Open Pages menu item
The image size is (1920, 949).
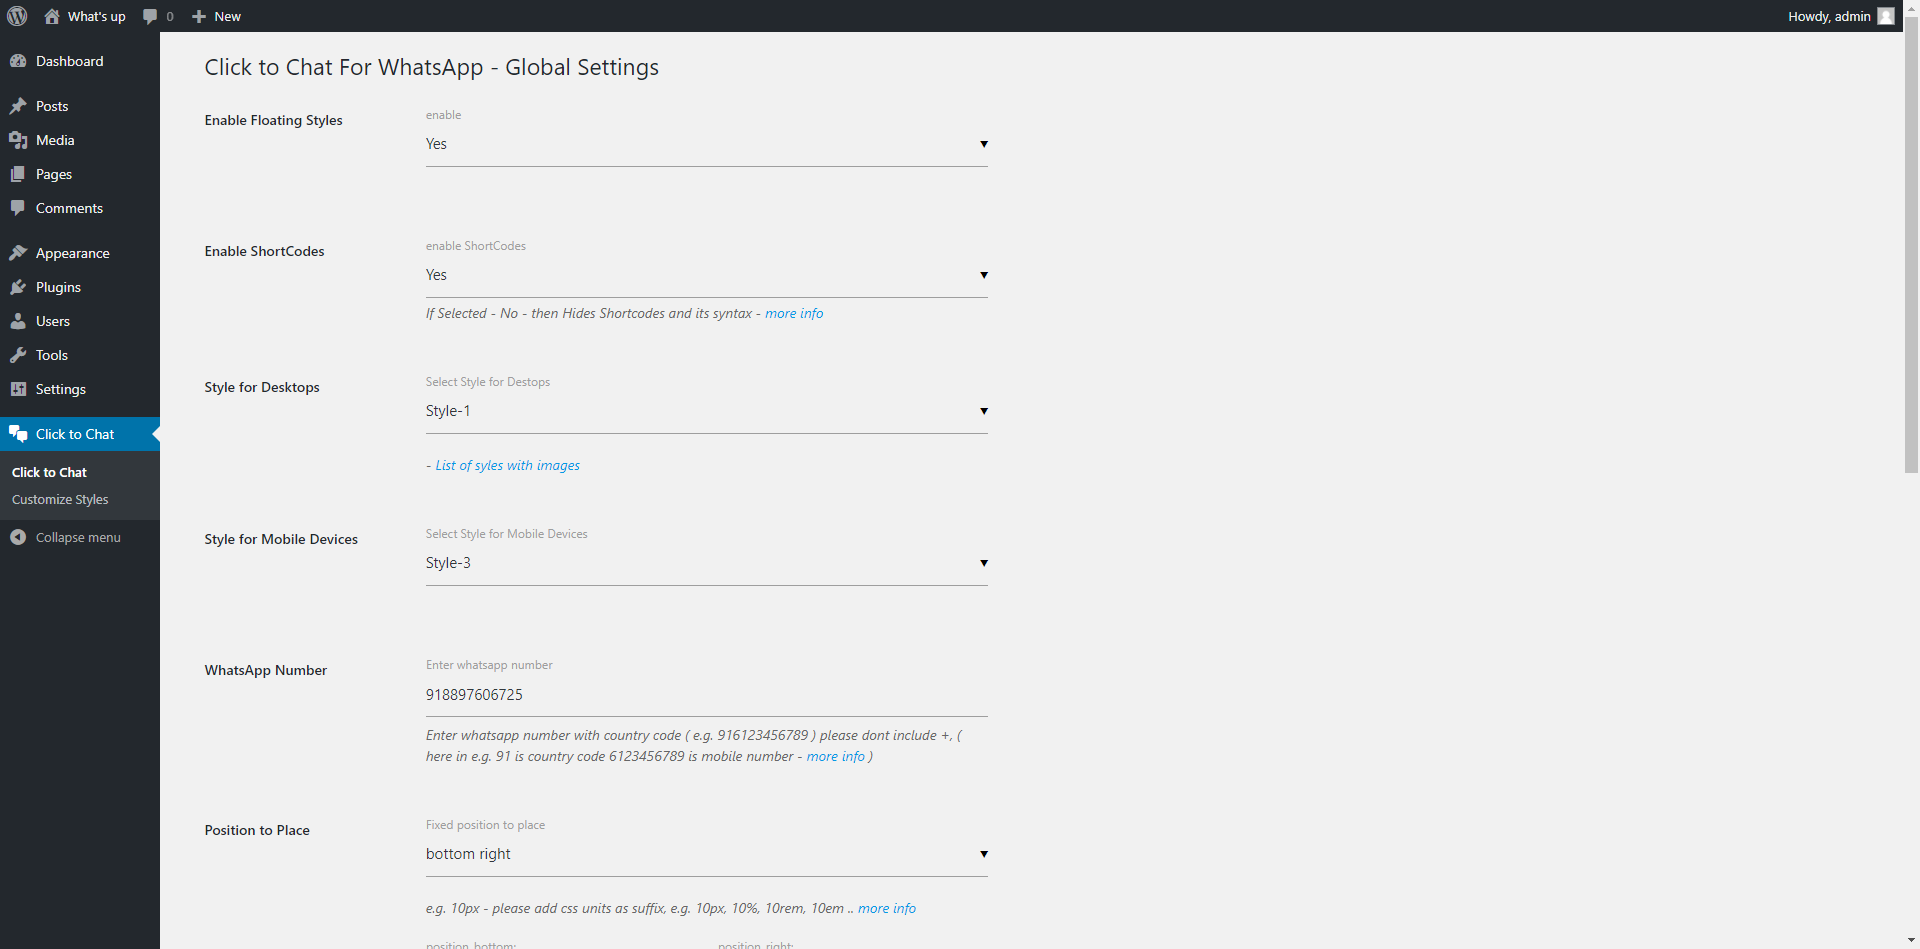pyautogui.click(x=80, y=174)
